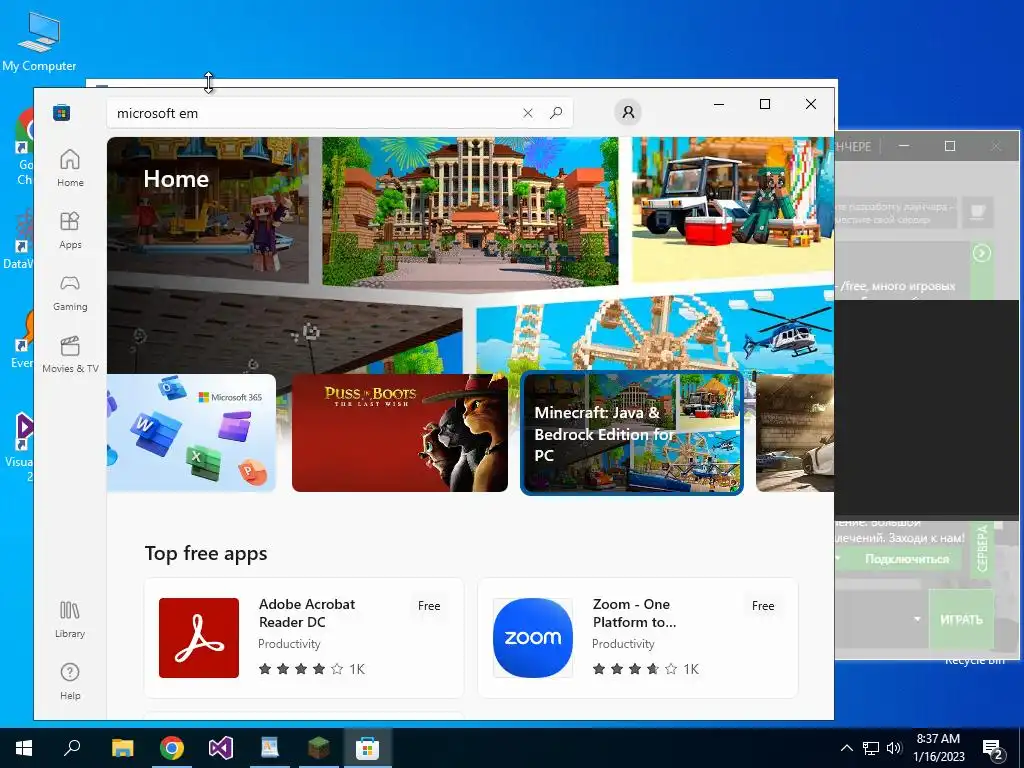The width and height of the screenshot is (1024, 768).
Task: Click Microsoft Store taskbar icon
Action: coord(368,748)
